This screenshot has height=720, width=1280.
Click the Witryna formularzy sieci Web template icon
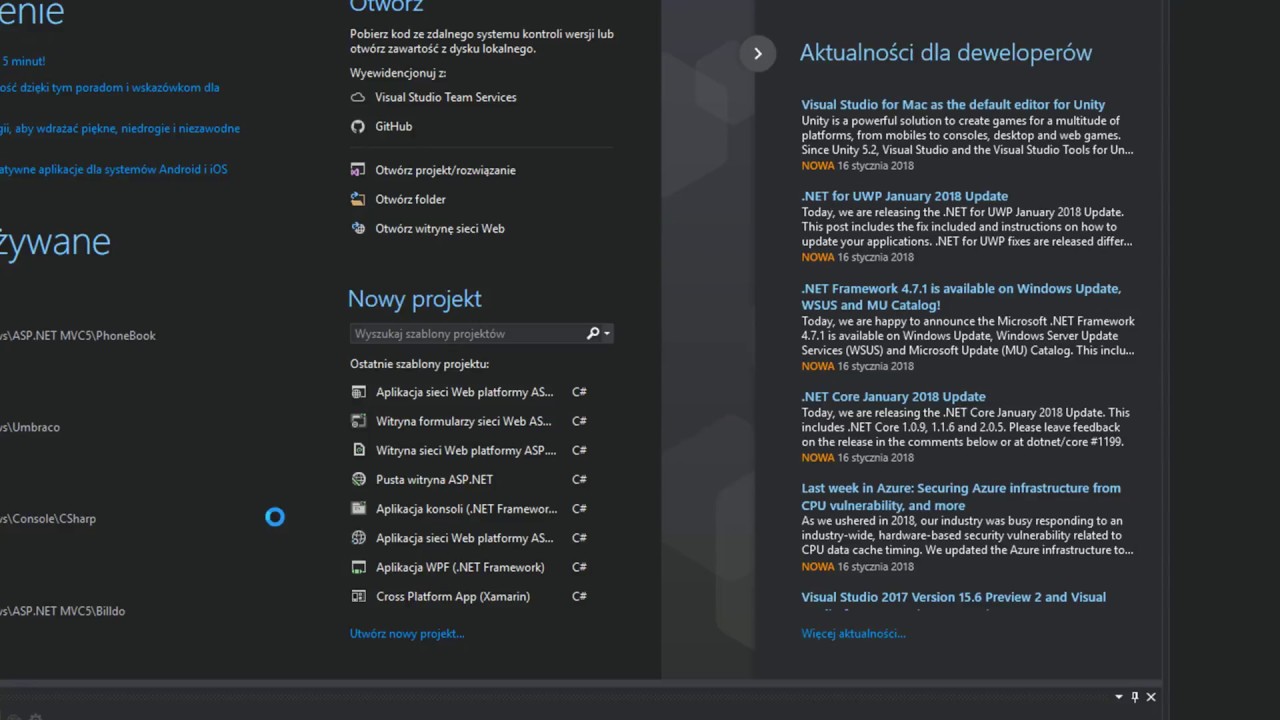pyautogui.click(x=359, y=421)
